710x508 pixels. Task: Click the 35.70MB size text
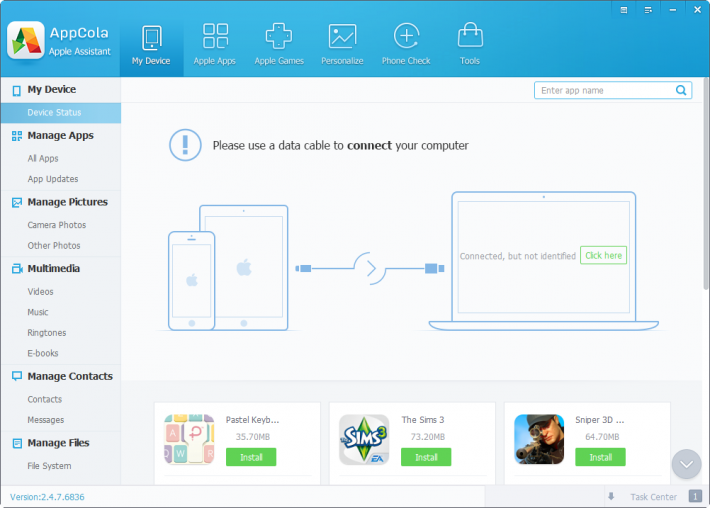point(253,437)
